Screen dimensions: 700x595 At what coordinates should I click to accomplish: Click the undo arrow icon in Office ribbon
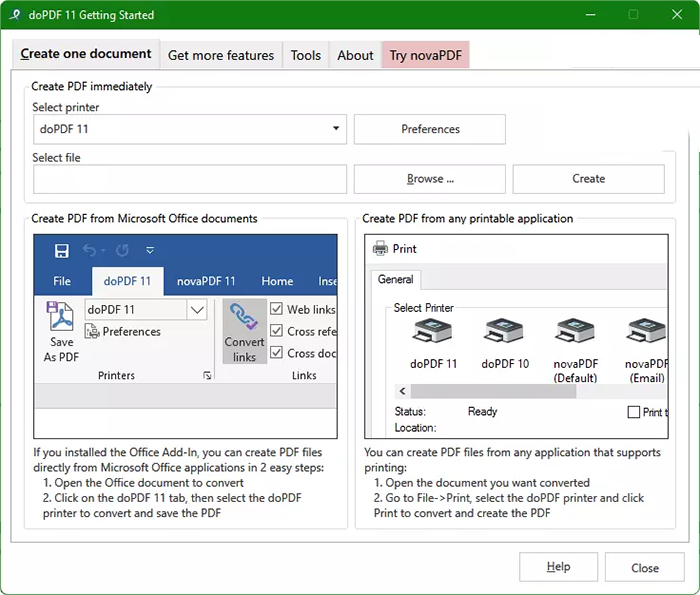89,250
